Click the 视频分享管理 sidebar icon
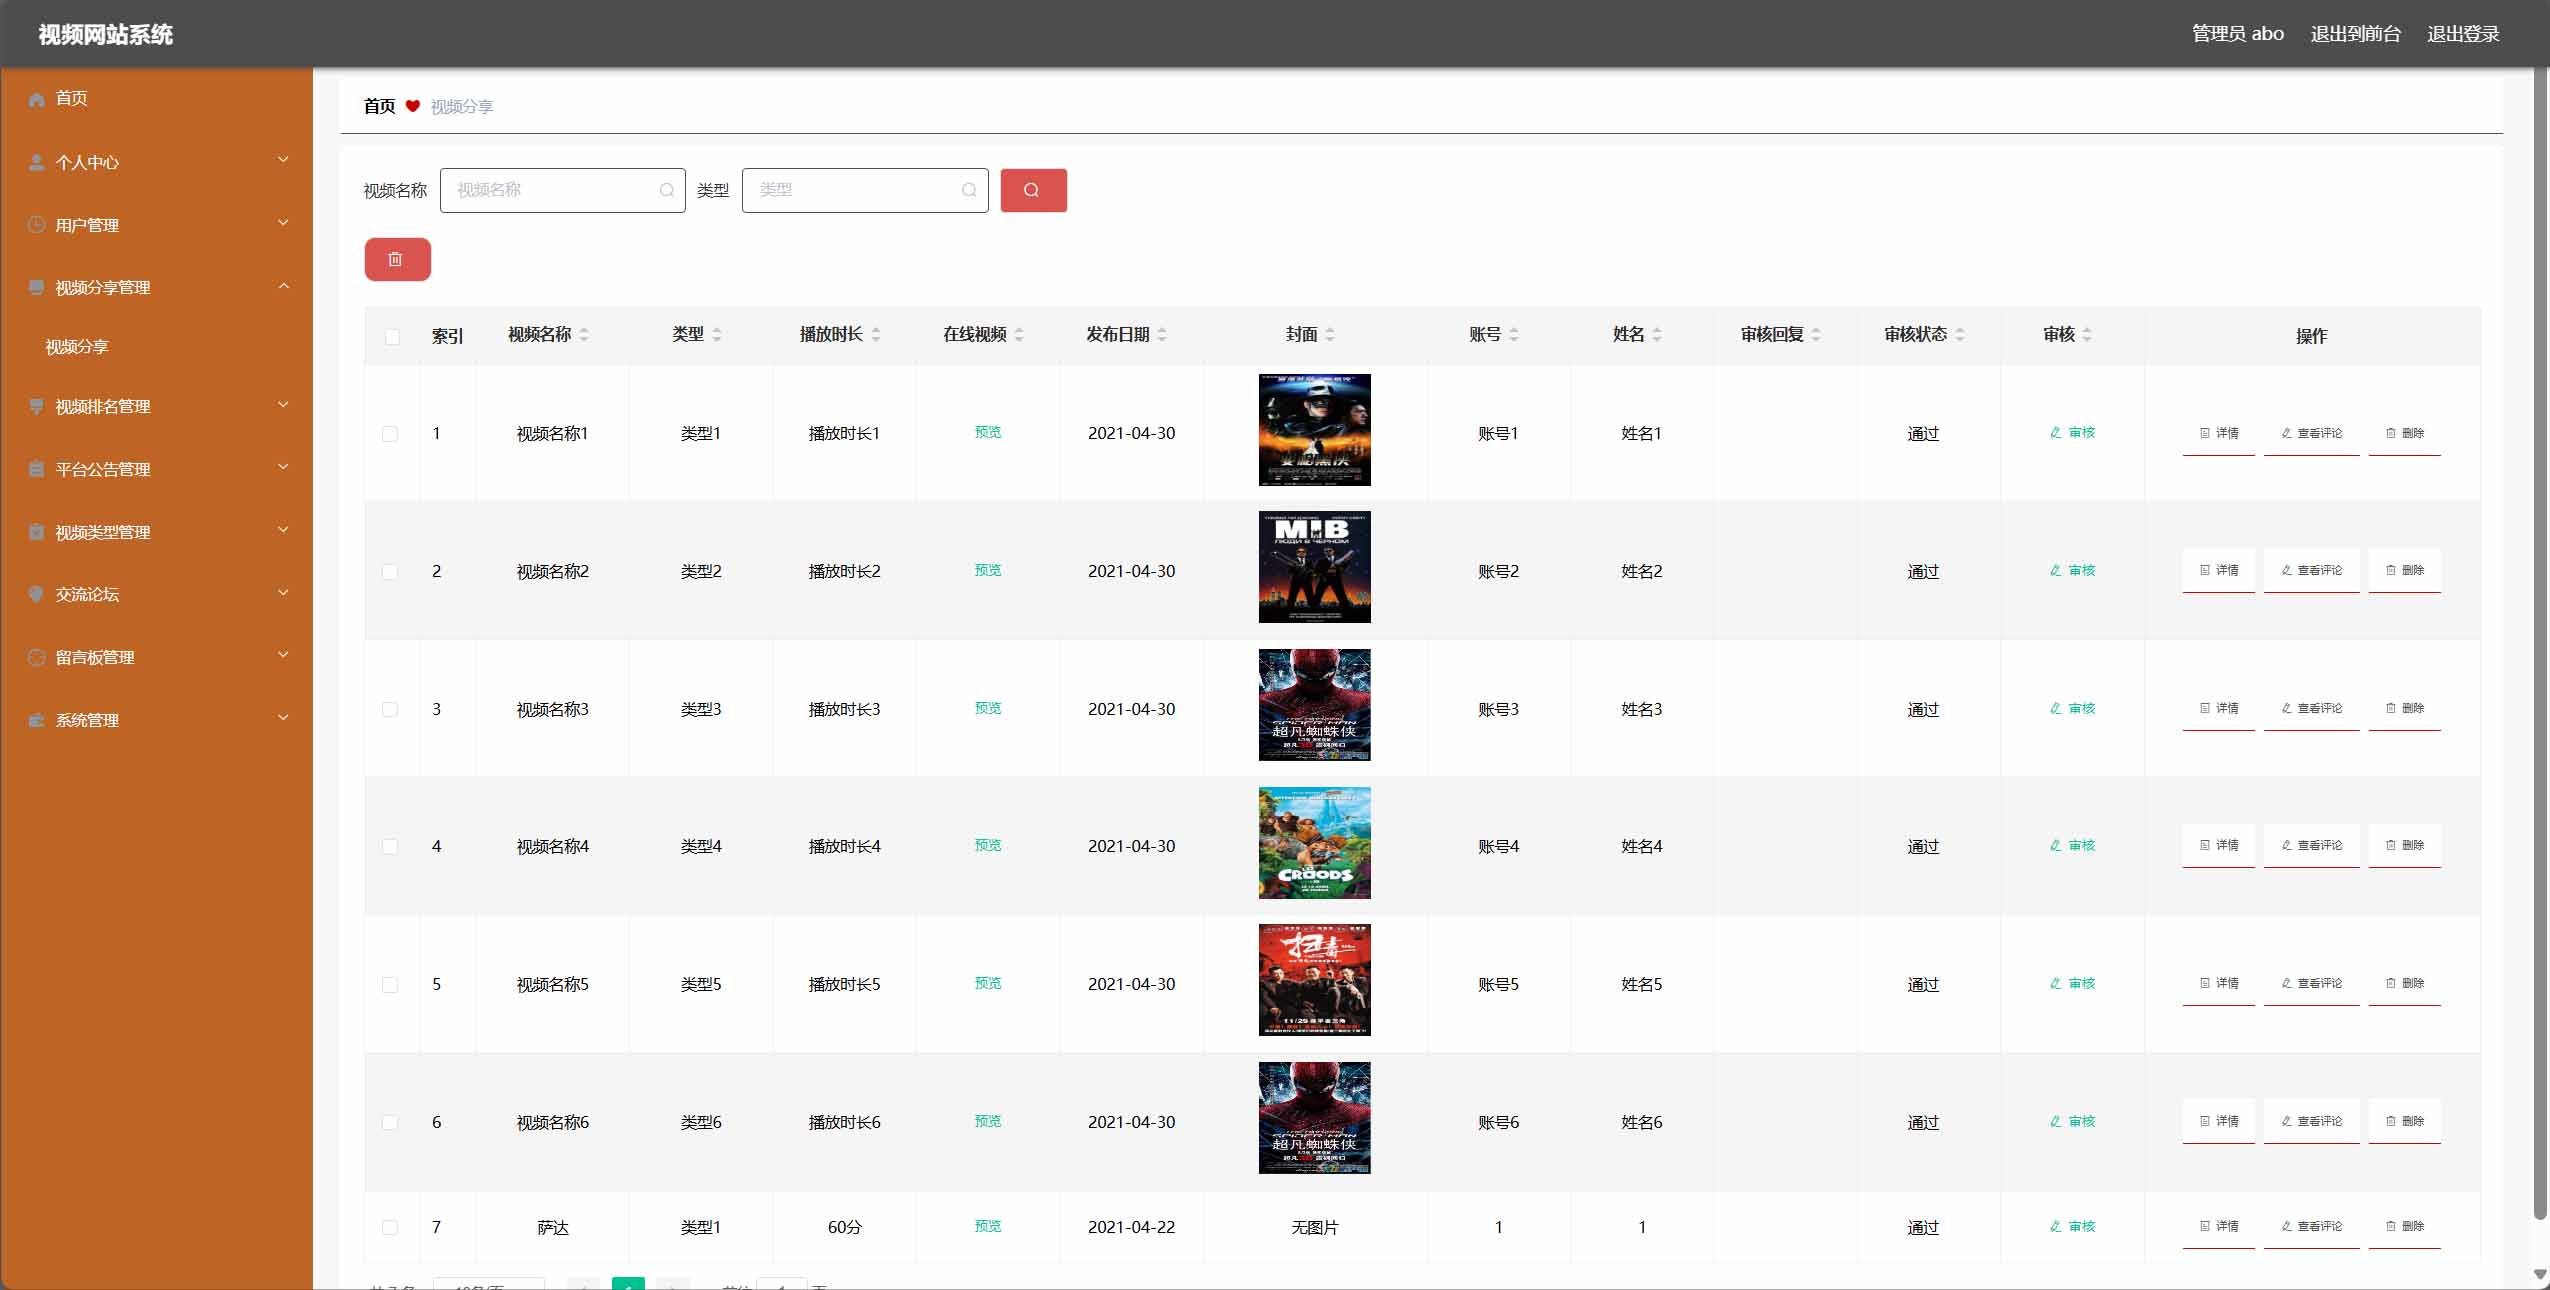2550x1290 pixels. pos(37,288)
